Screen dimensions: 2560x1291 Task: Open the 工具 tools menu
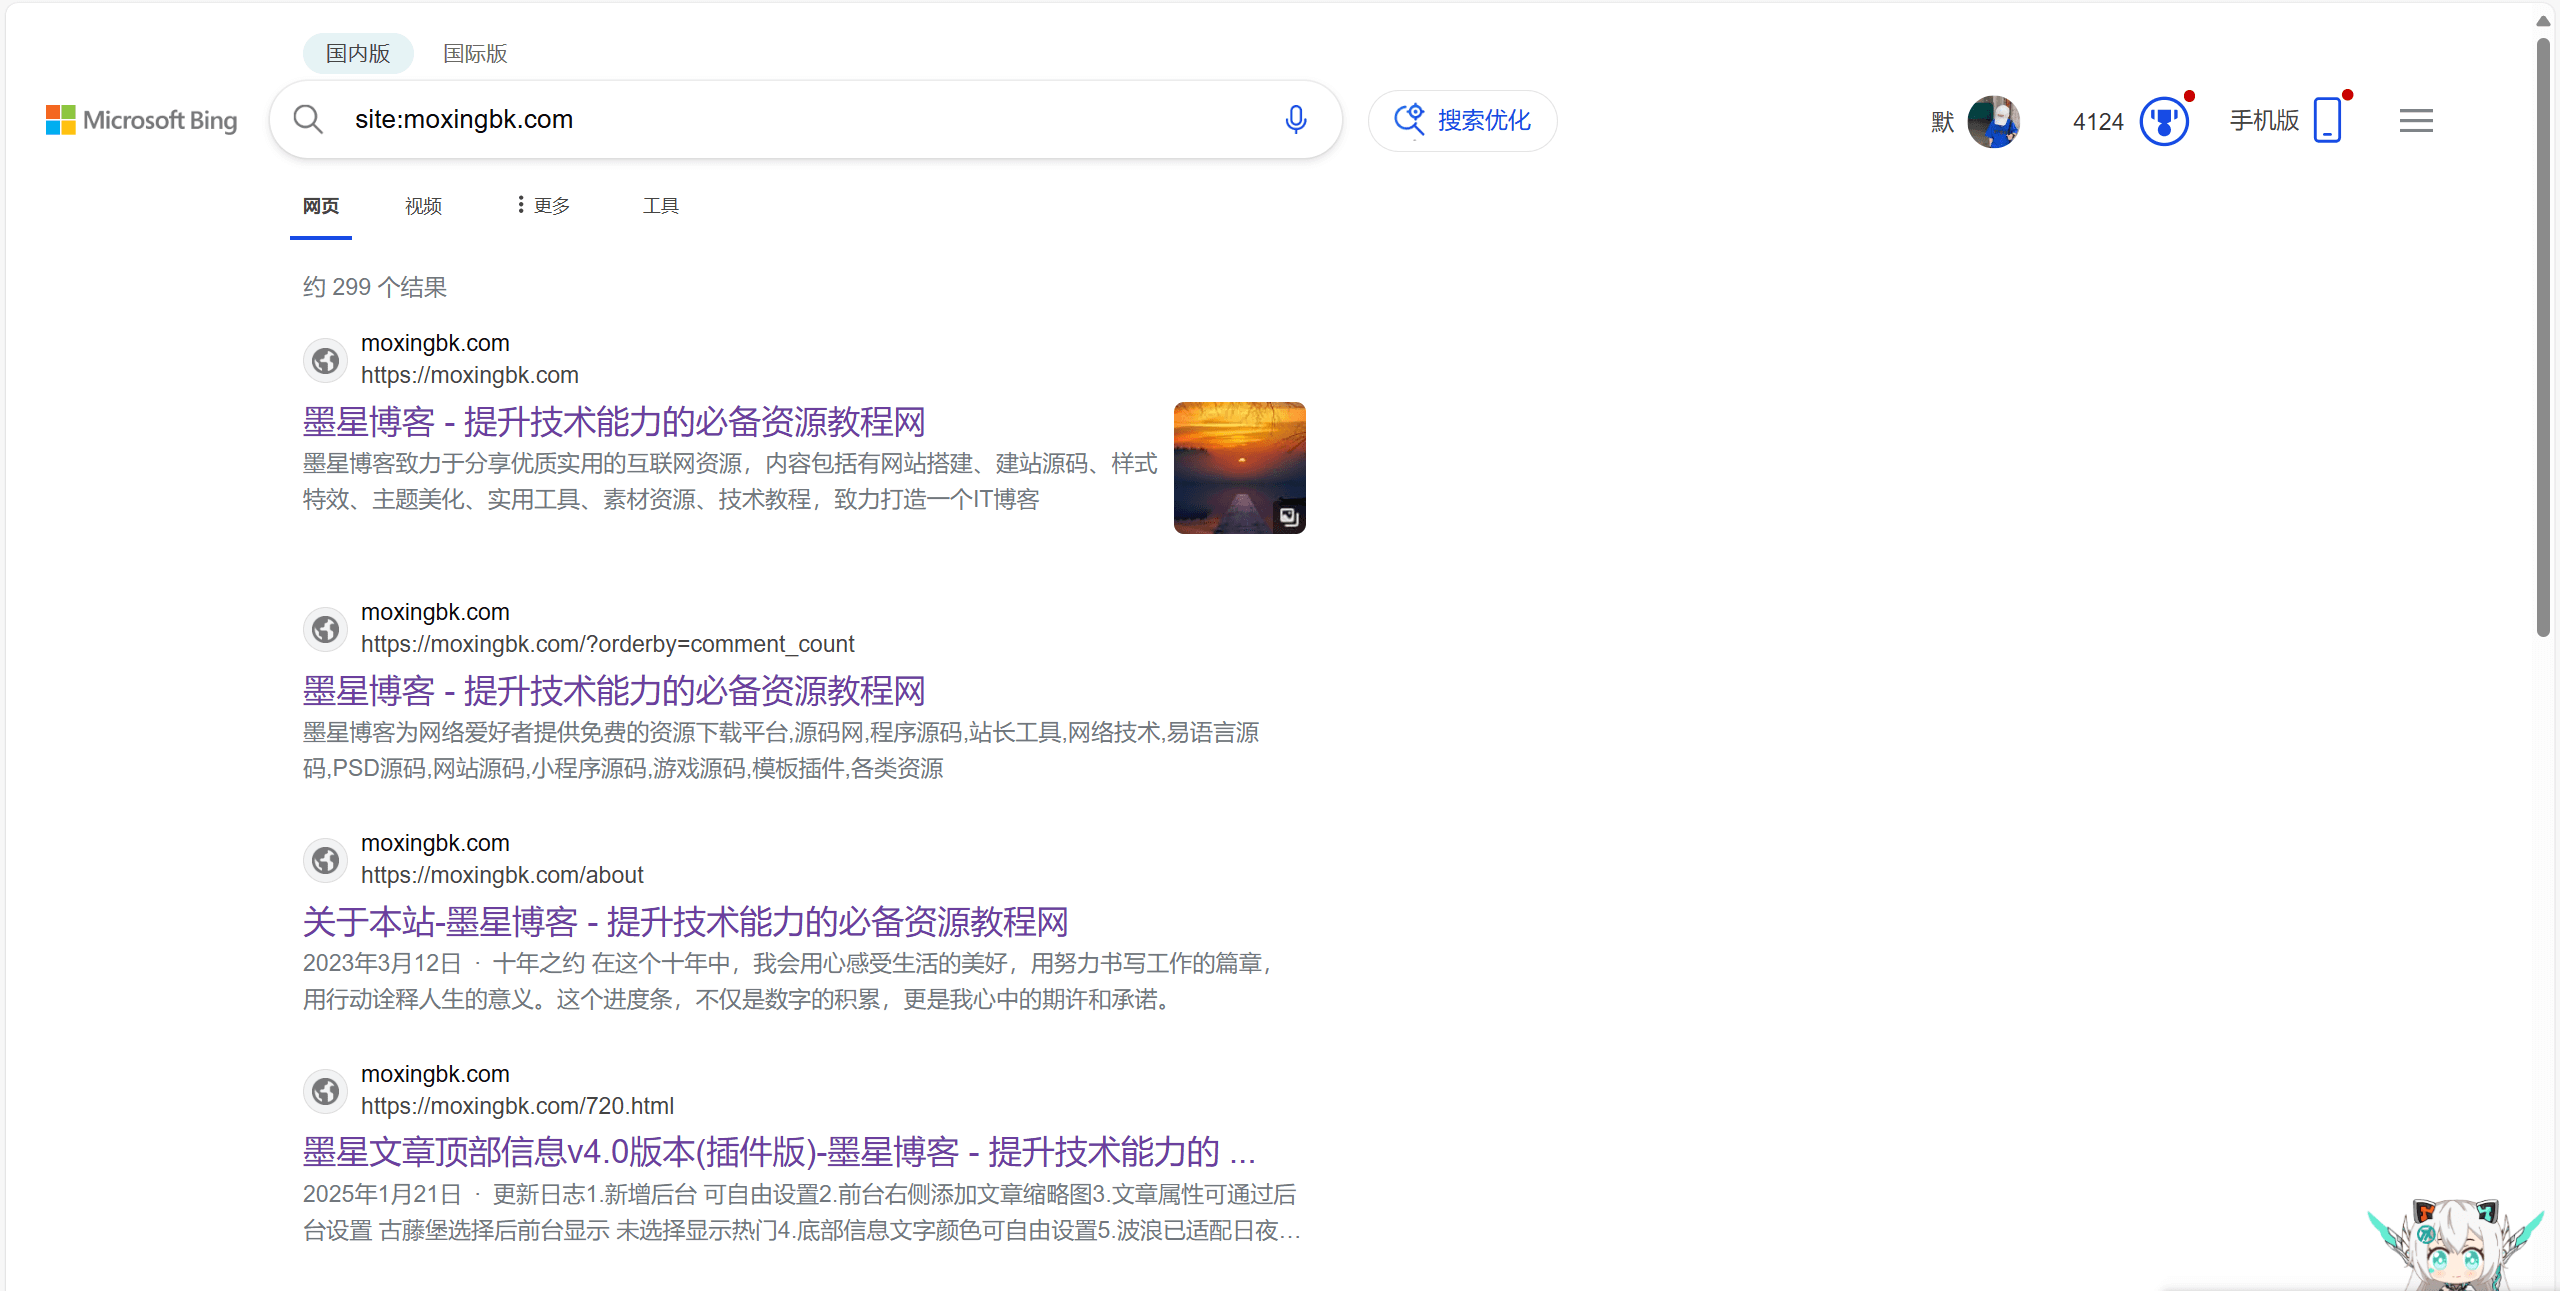coord(660,205)
